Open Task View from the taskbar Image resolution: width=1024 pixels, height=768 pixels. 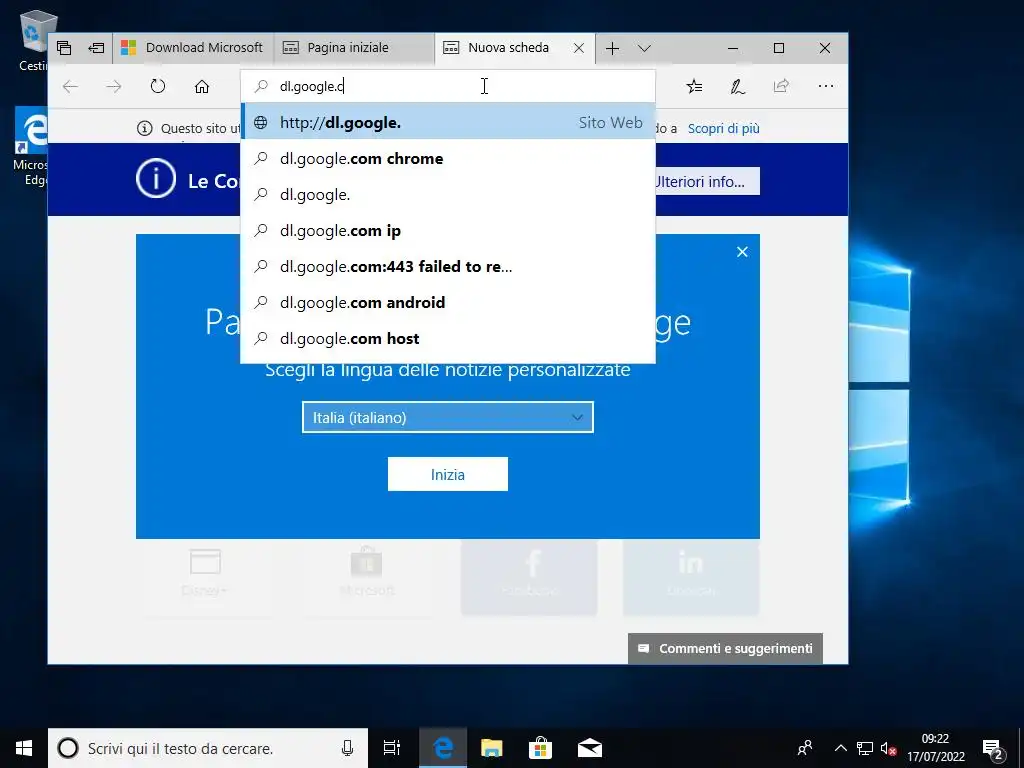pos(392,748)
